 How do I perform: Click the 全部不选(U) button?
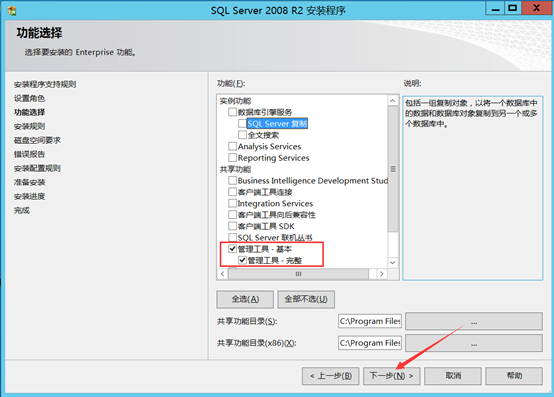(306, 299)
